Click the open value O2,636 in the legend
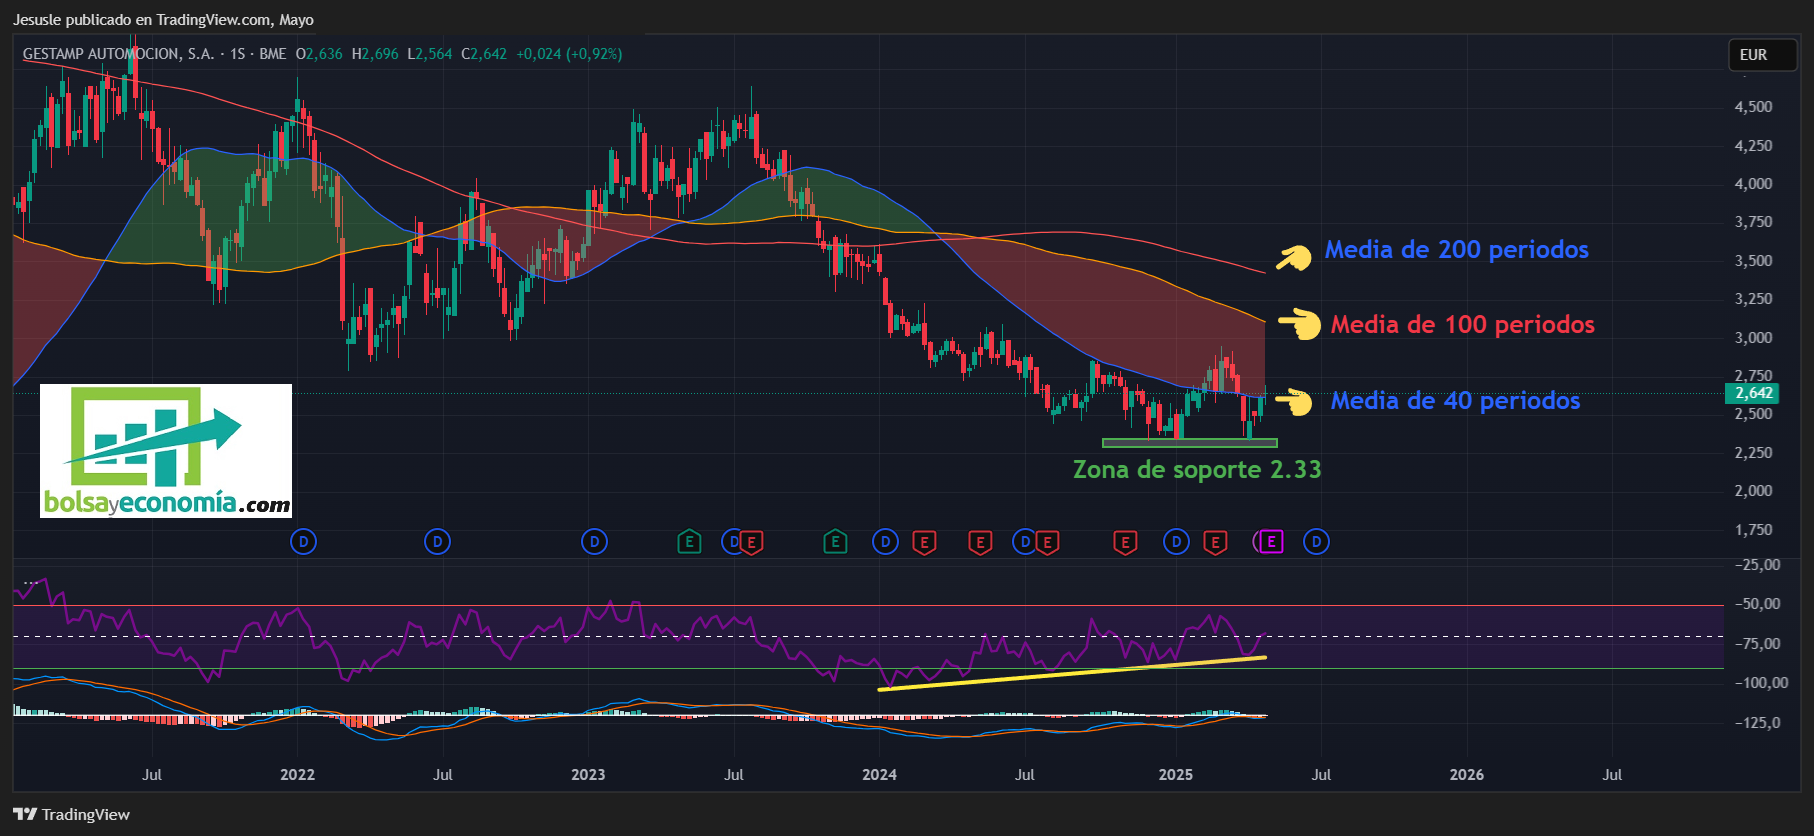1814x836 pixels. point(319,54)
